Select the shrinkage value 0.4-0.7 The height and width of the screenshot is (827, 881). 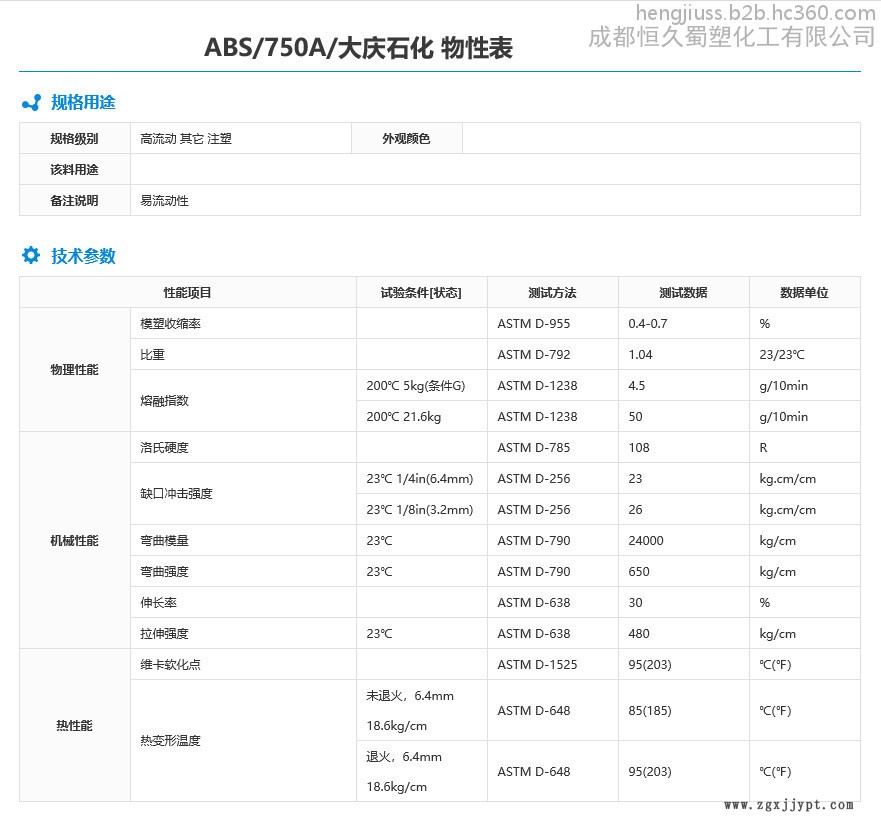[x=648, y=324]
